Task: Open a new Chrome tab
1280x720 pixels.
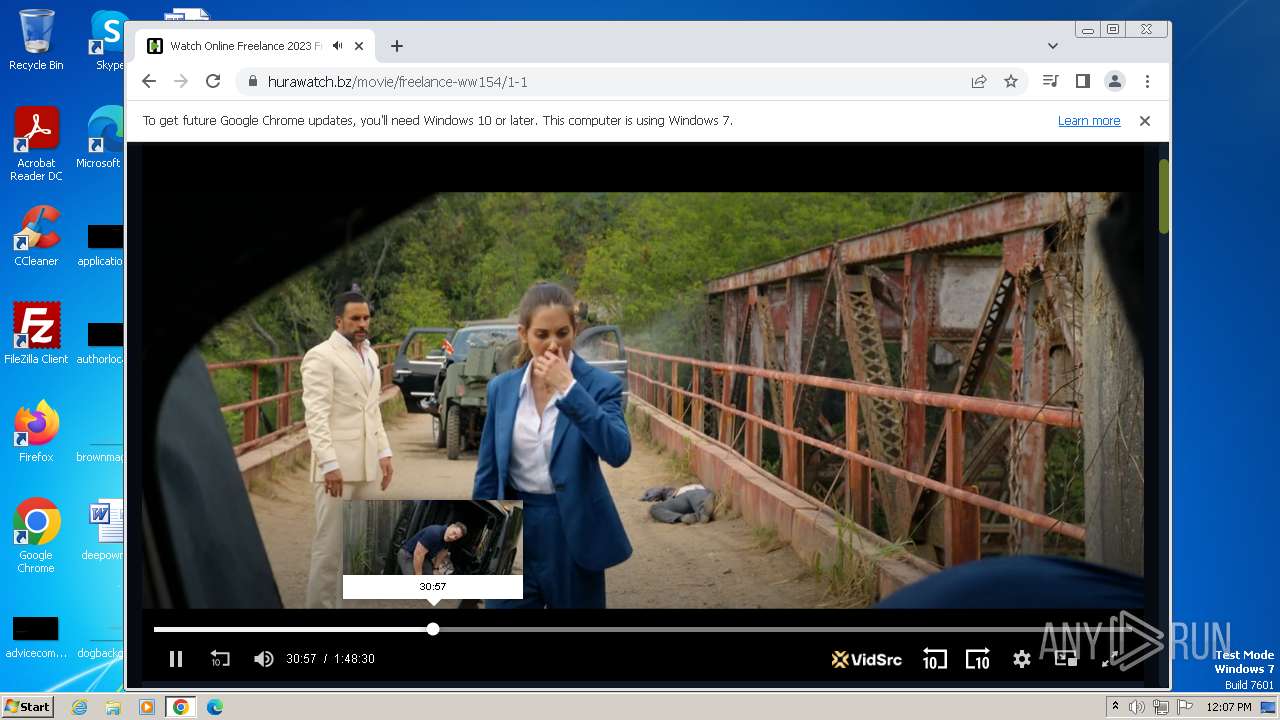Action: click(x=397, y=46)
